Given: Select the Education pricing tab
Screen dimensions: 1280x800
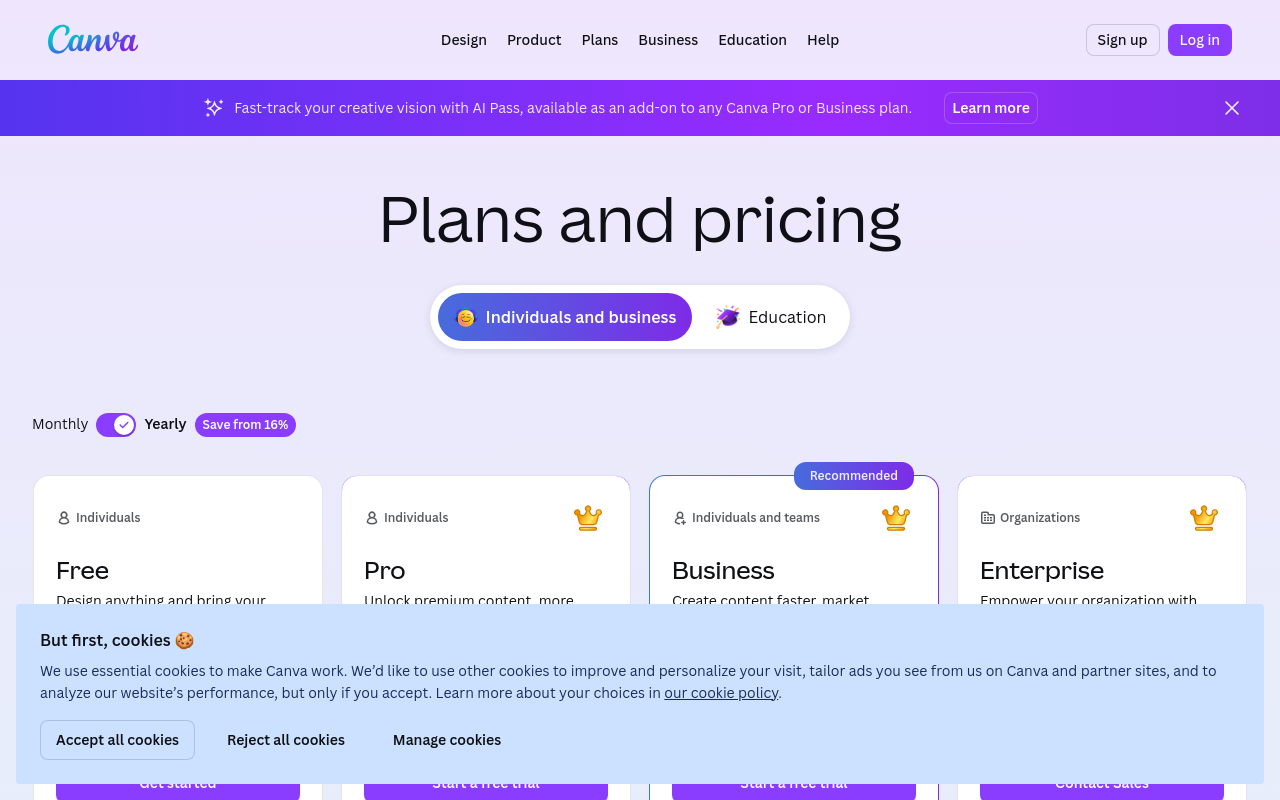Looking at the screenshot, I should (x=770, y=316).
